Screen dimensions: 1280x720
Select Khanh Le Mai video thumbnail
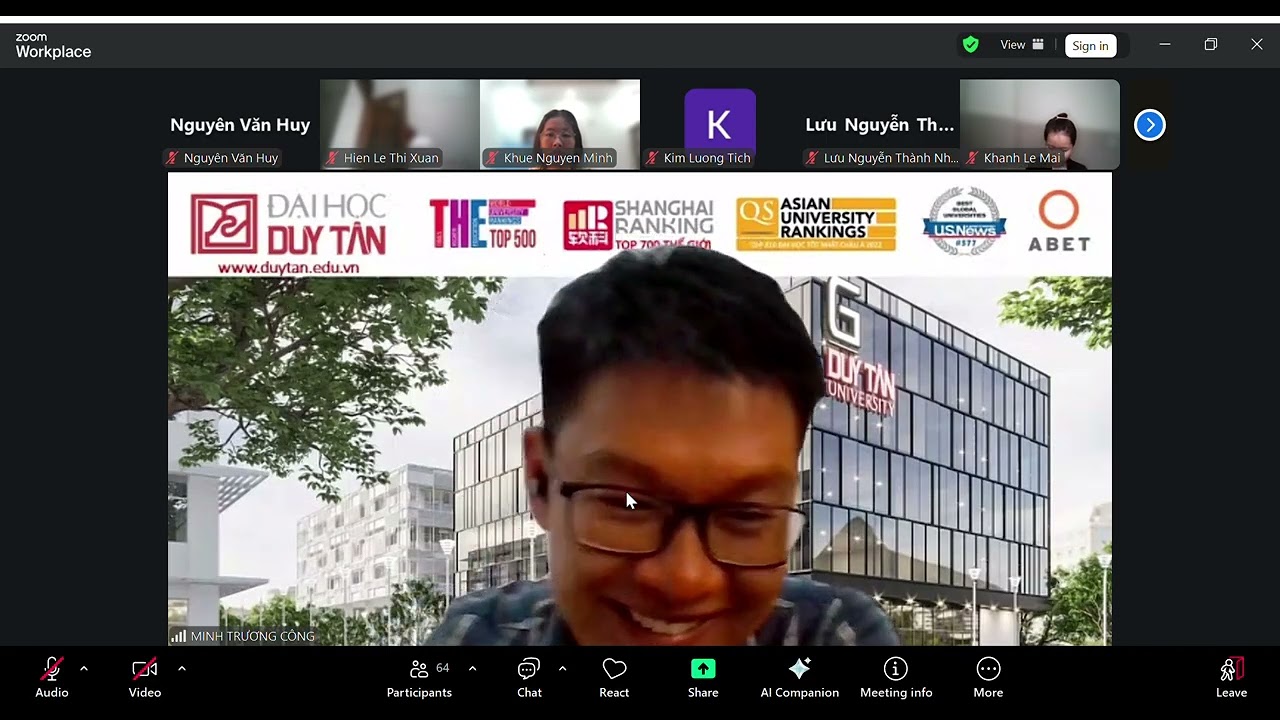pos(1040,125)
